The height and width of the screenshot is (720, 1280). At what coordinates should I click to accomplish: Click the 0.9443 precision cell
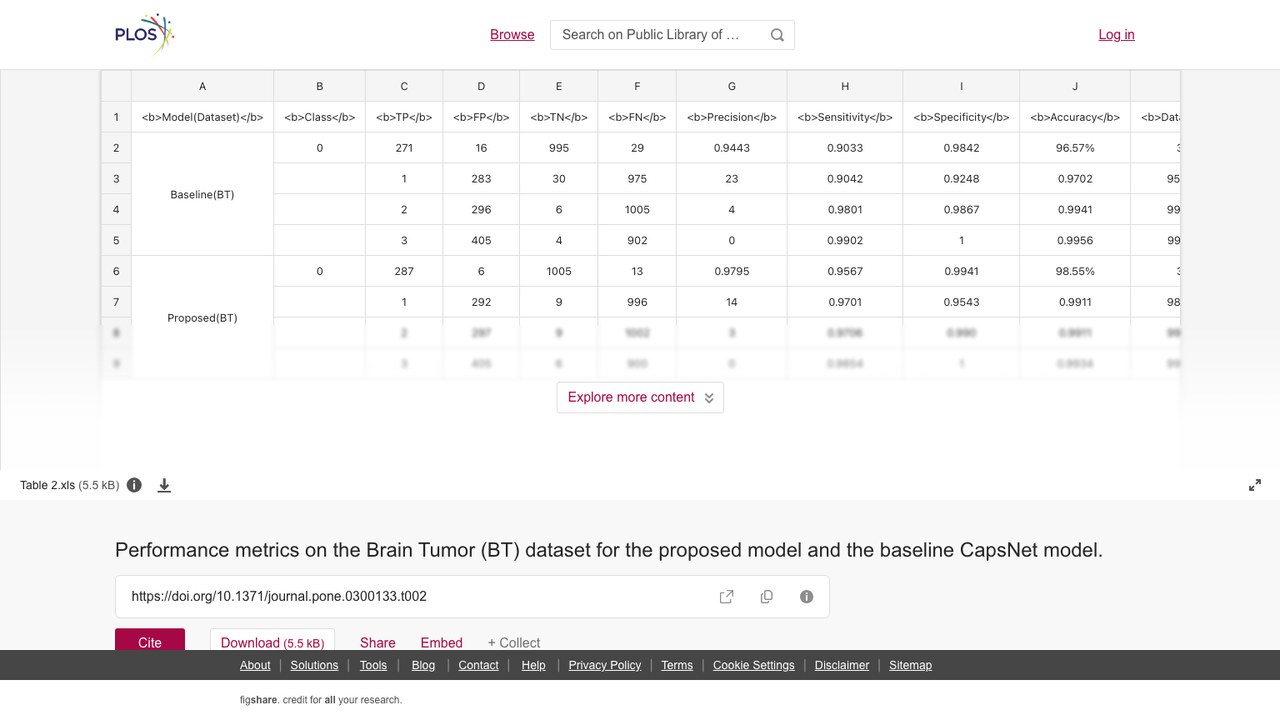(x=732, y=148)
